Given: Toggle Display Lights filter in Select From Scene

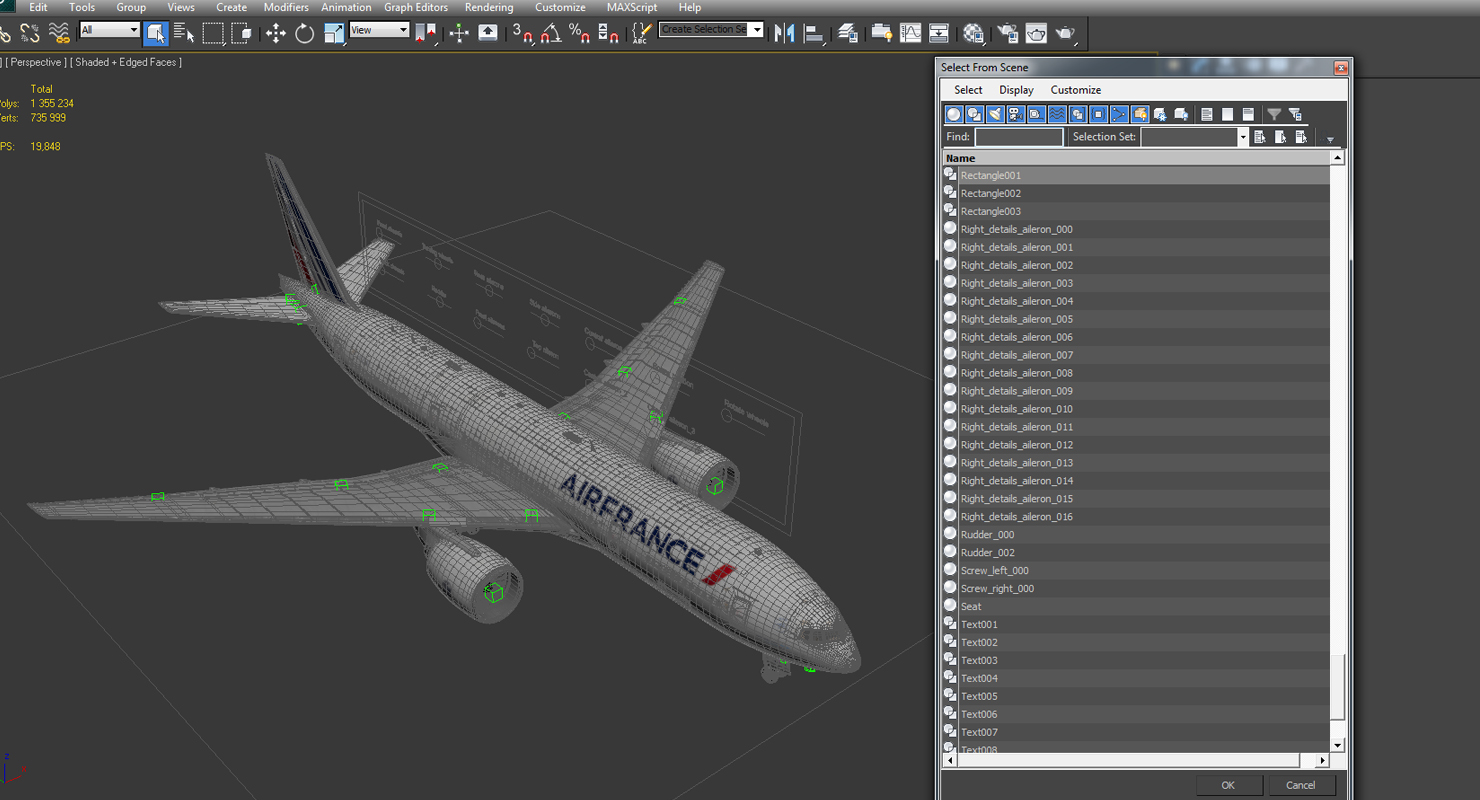Looking at the screenshot, I should (x=995, y=114).
